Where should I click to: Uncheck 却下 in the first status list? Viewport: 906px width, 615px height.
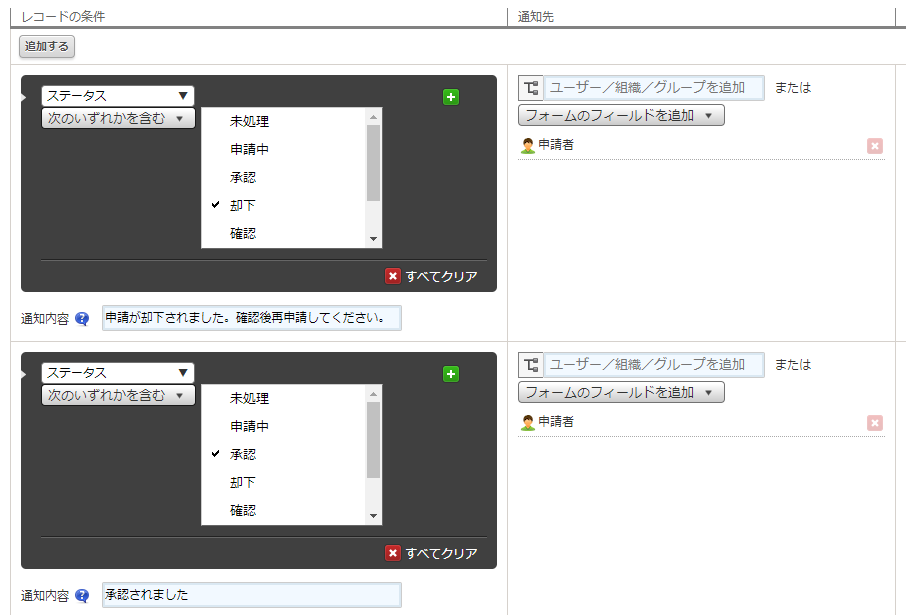pyautogui.click(x=284, y=205)
